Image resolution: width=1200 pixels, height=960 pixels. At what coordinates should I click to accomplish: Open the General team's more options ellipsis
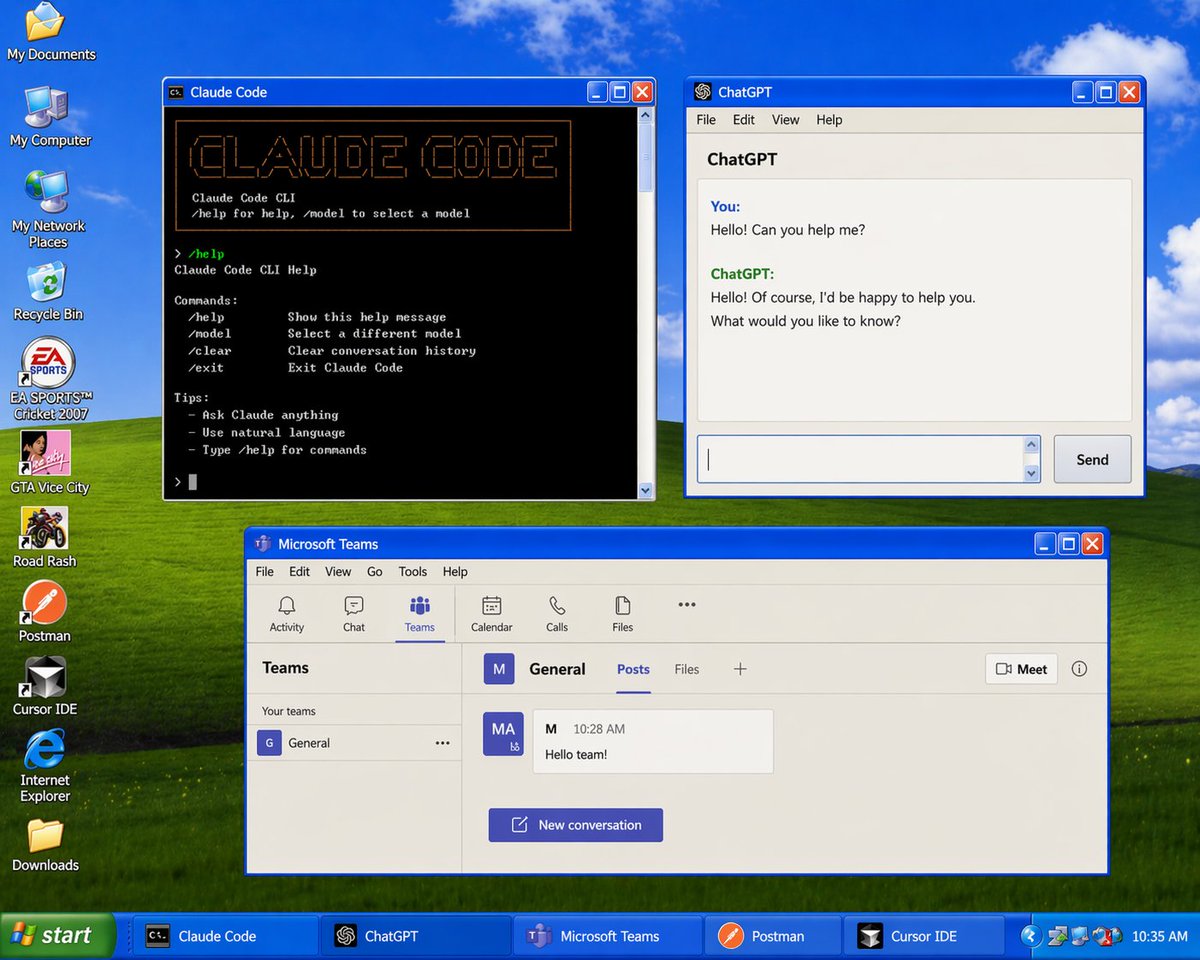pos(442,743)
